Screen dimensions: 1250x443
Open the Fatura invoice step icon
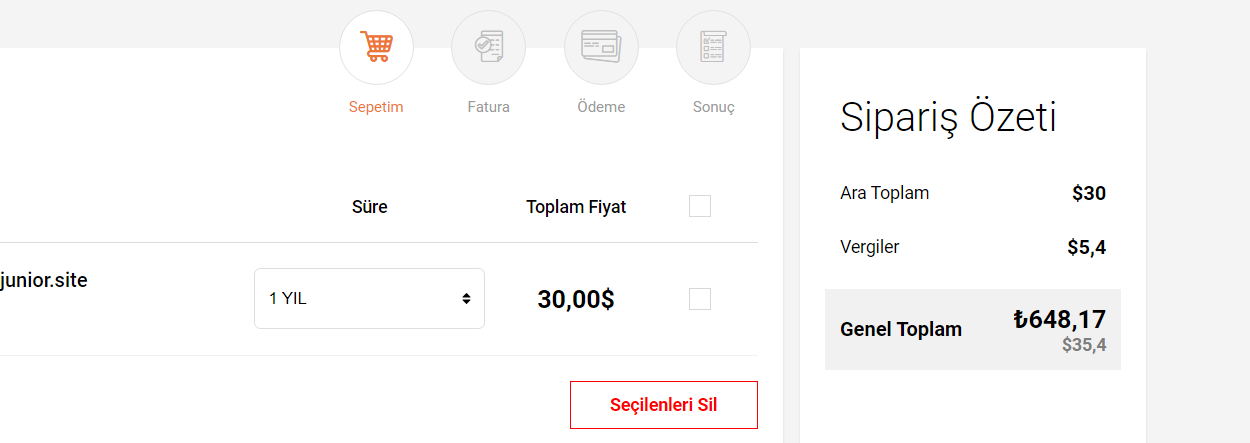coord(489,47)
